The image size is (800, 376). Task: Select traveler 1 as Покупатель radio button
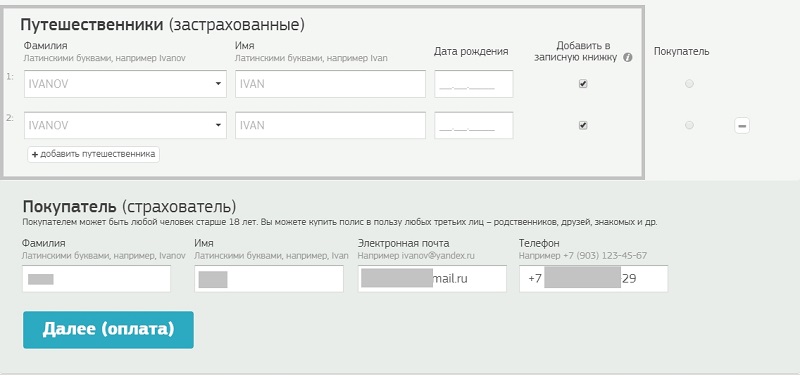click(689, 84)
